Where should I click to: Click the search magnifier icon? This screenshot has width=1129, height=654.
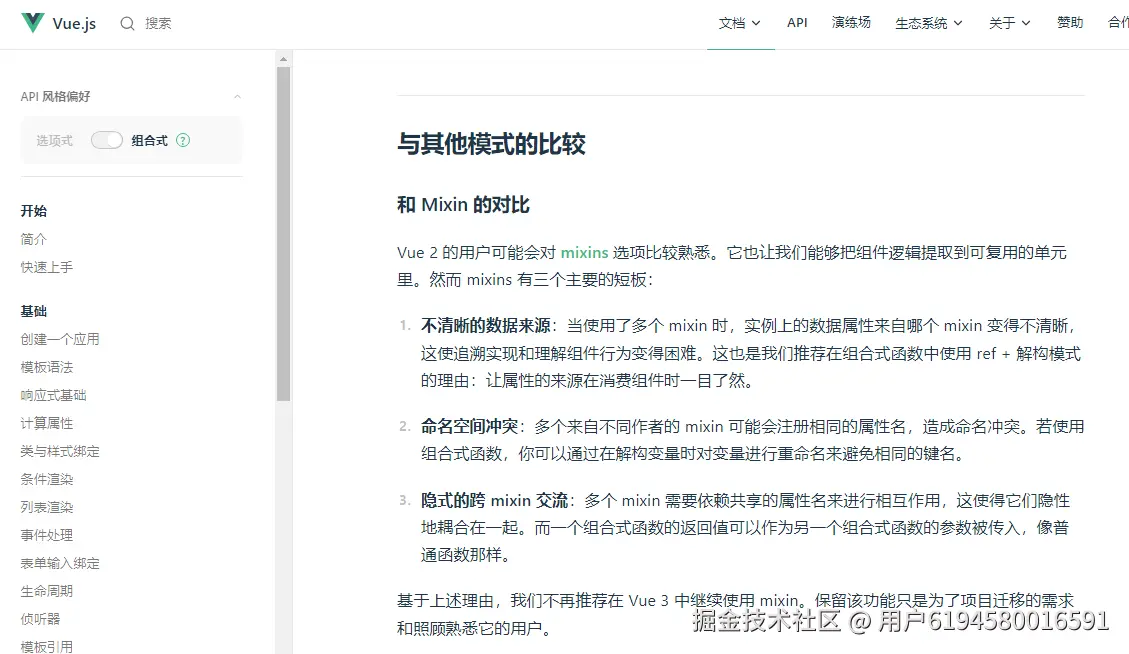tap(127, 24)
